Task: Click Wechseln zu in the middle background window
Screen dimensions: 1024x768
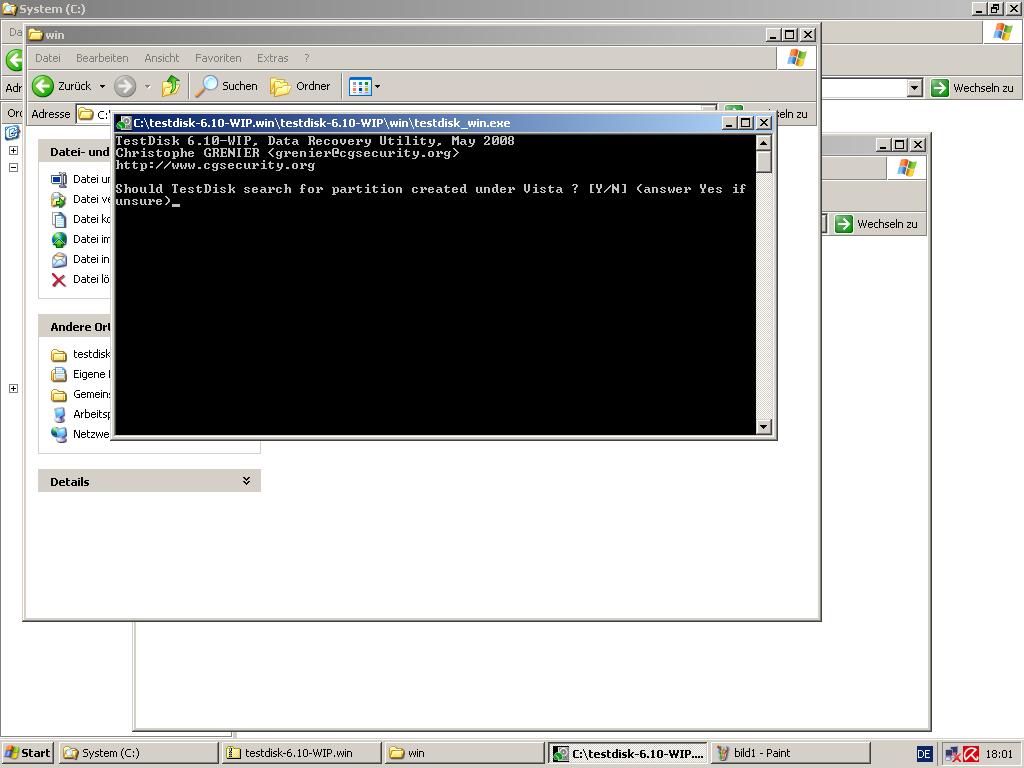Action: (x=877, y=224)
